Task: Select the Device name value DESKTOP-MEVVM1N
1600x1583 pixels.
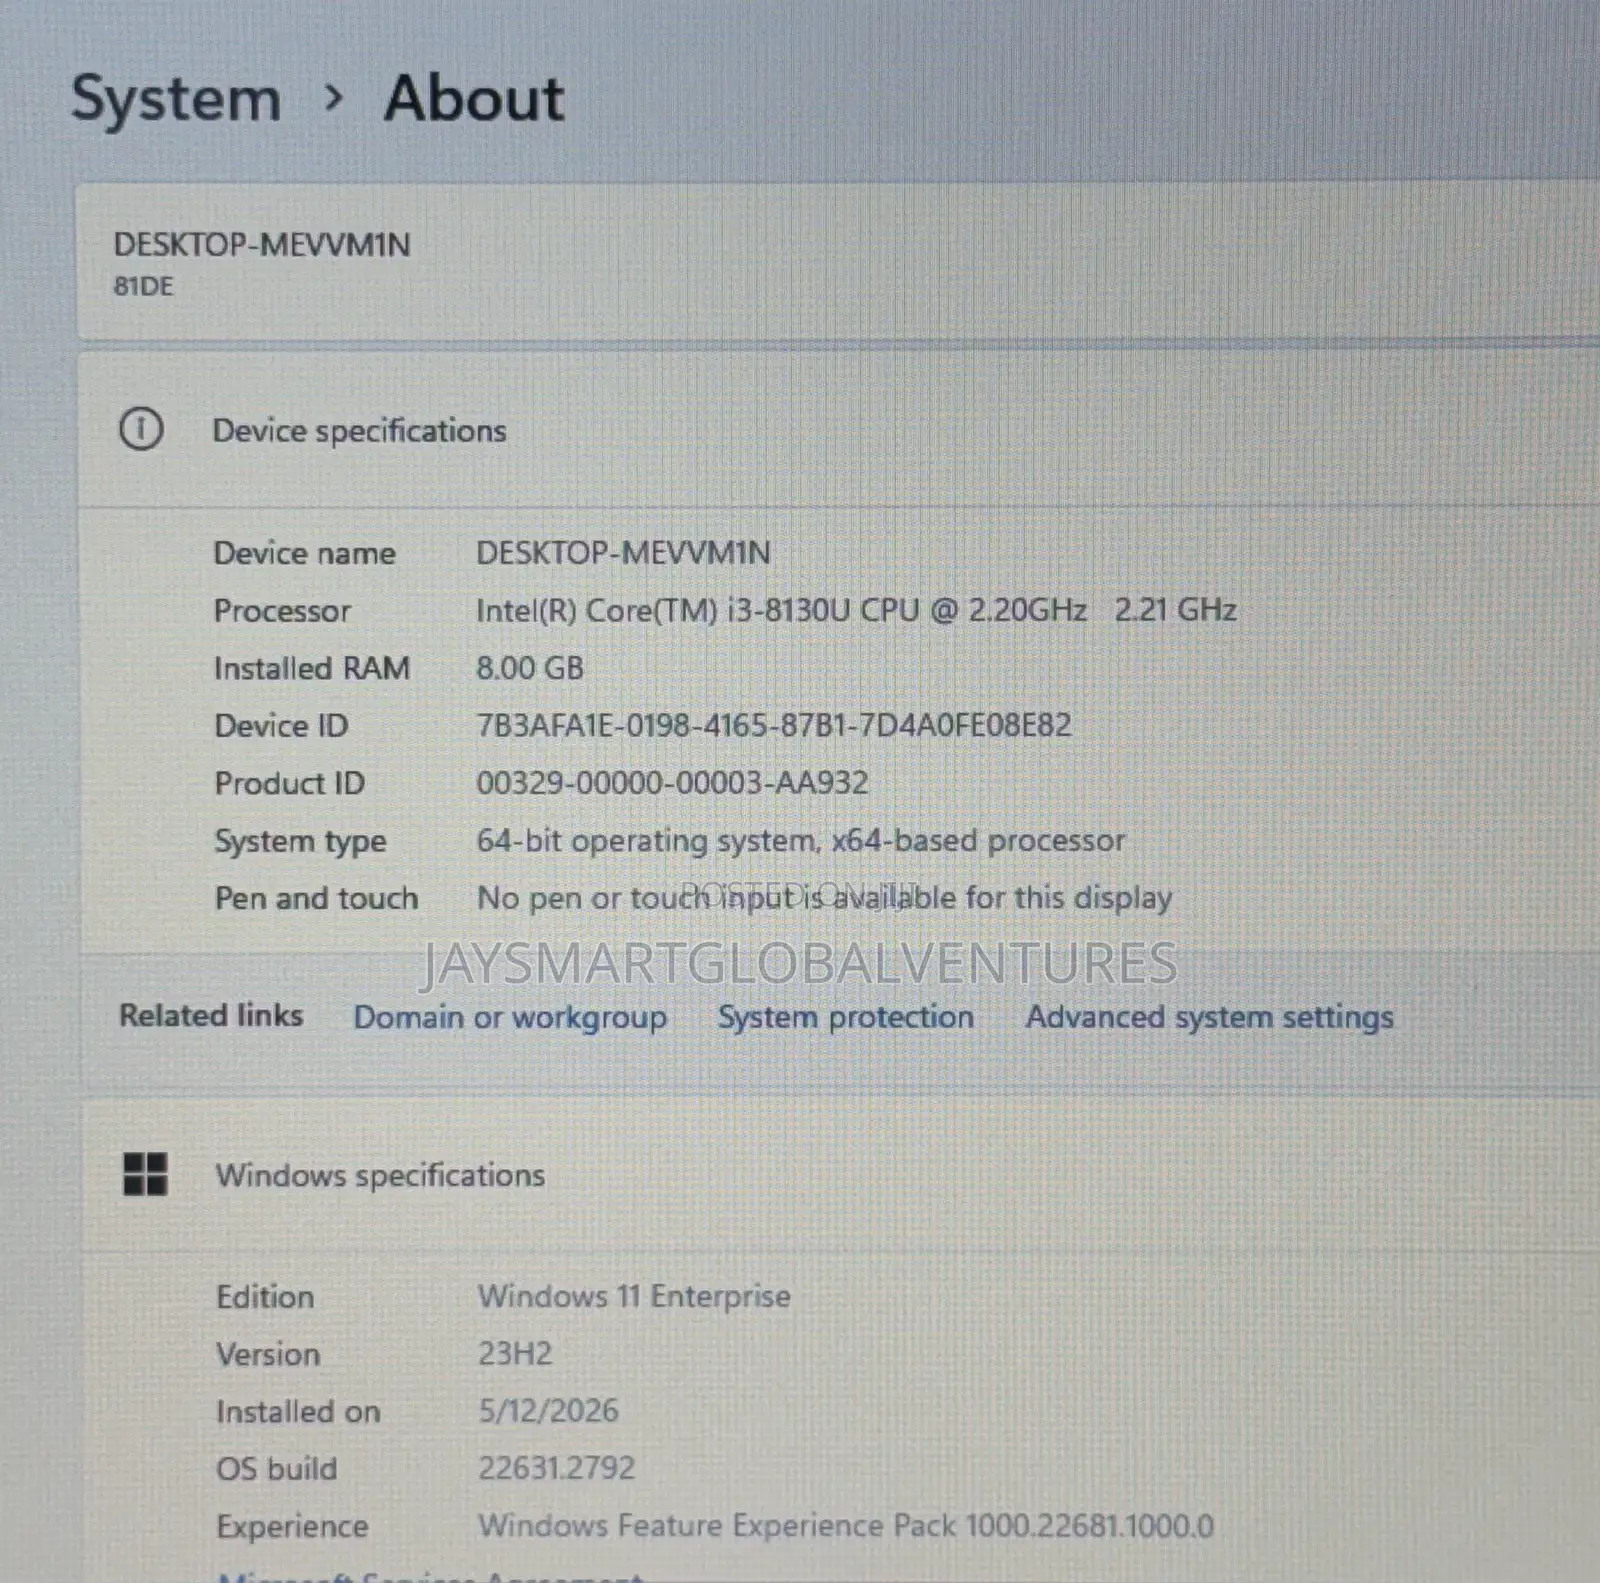Action: [x=623, y=553]
